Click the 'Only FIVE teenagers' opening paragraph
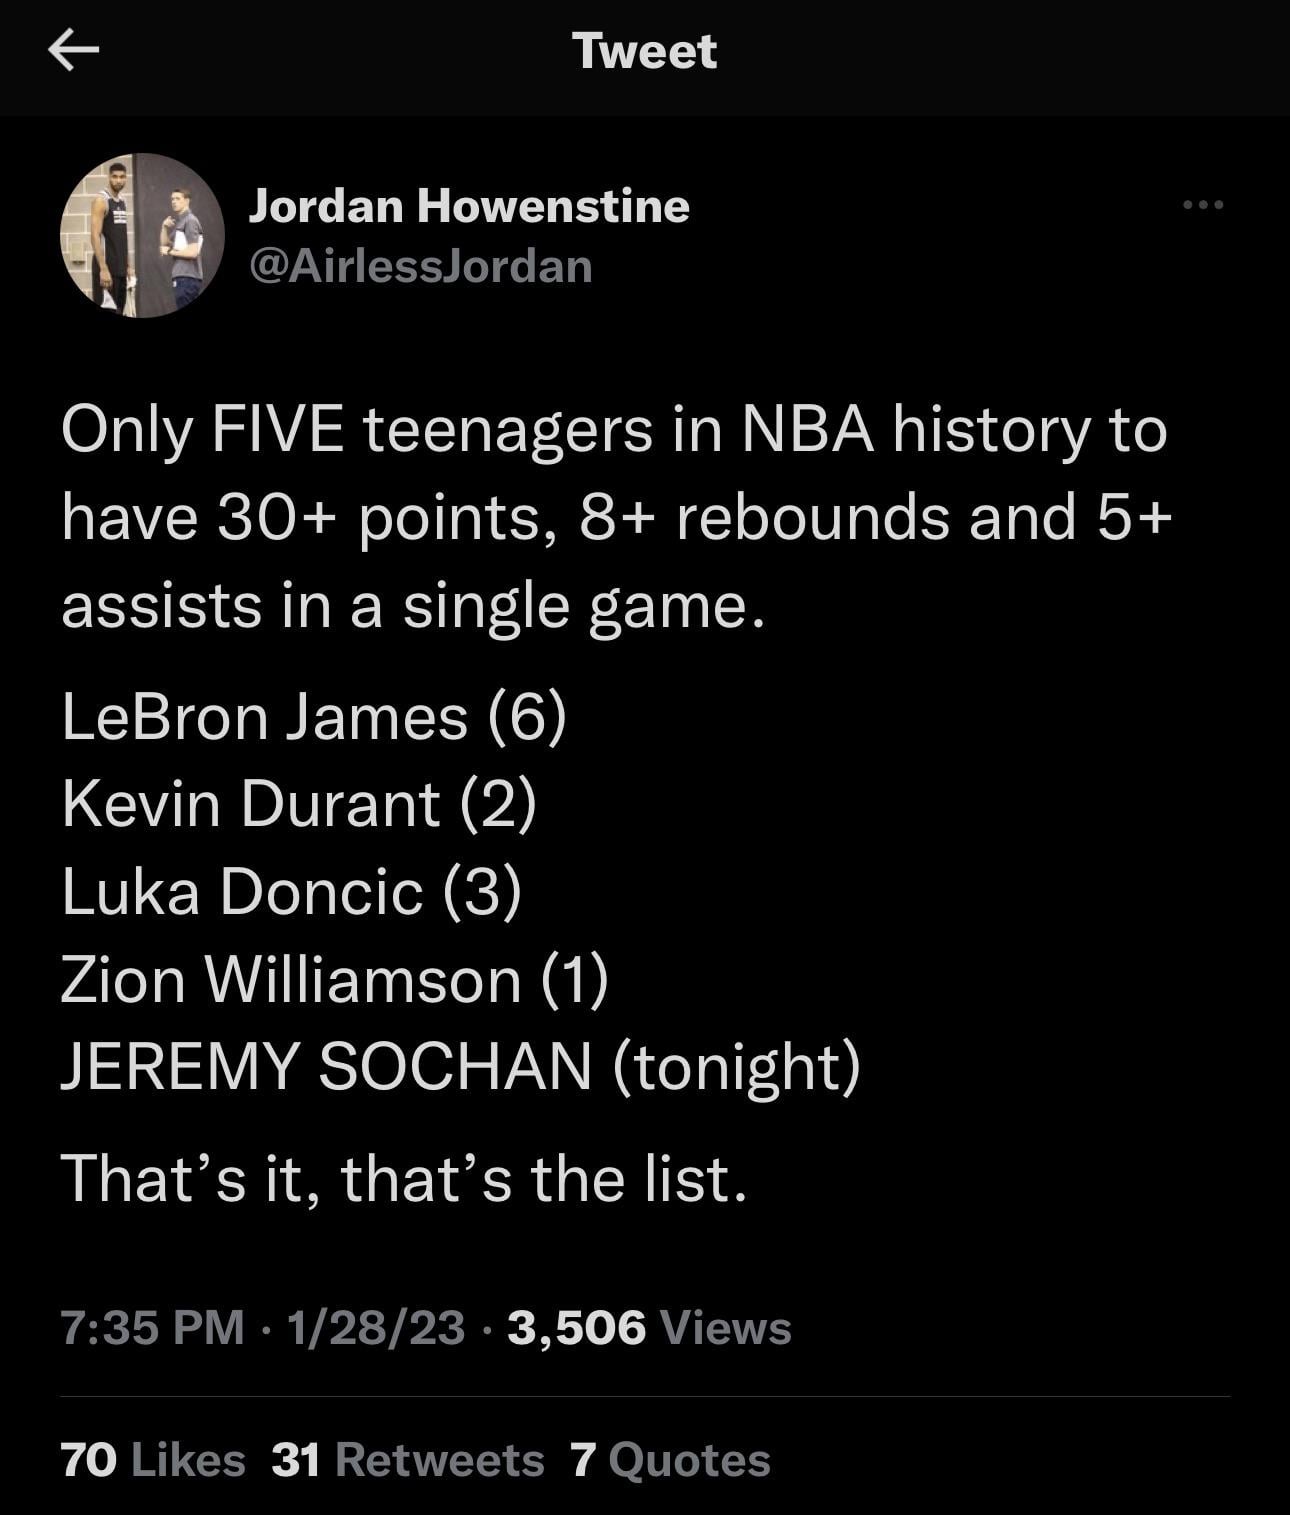 pyautogui.click(x=614, y=430)
